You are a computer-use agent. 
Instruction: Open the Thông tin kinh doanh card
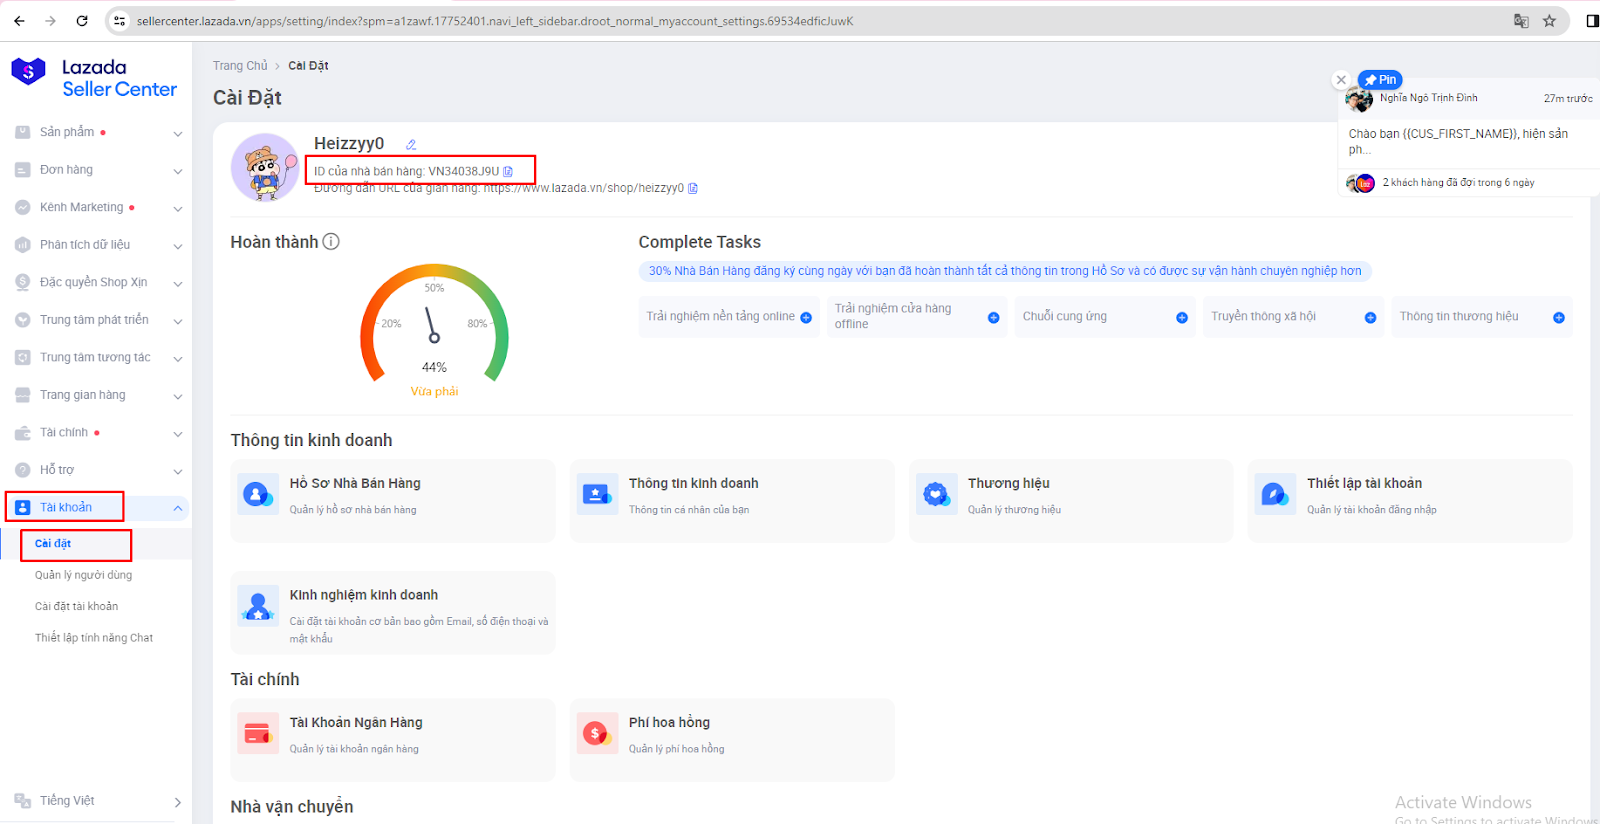point(732,501)
